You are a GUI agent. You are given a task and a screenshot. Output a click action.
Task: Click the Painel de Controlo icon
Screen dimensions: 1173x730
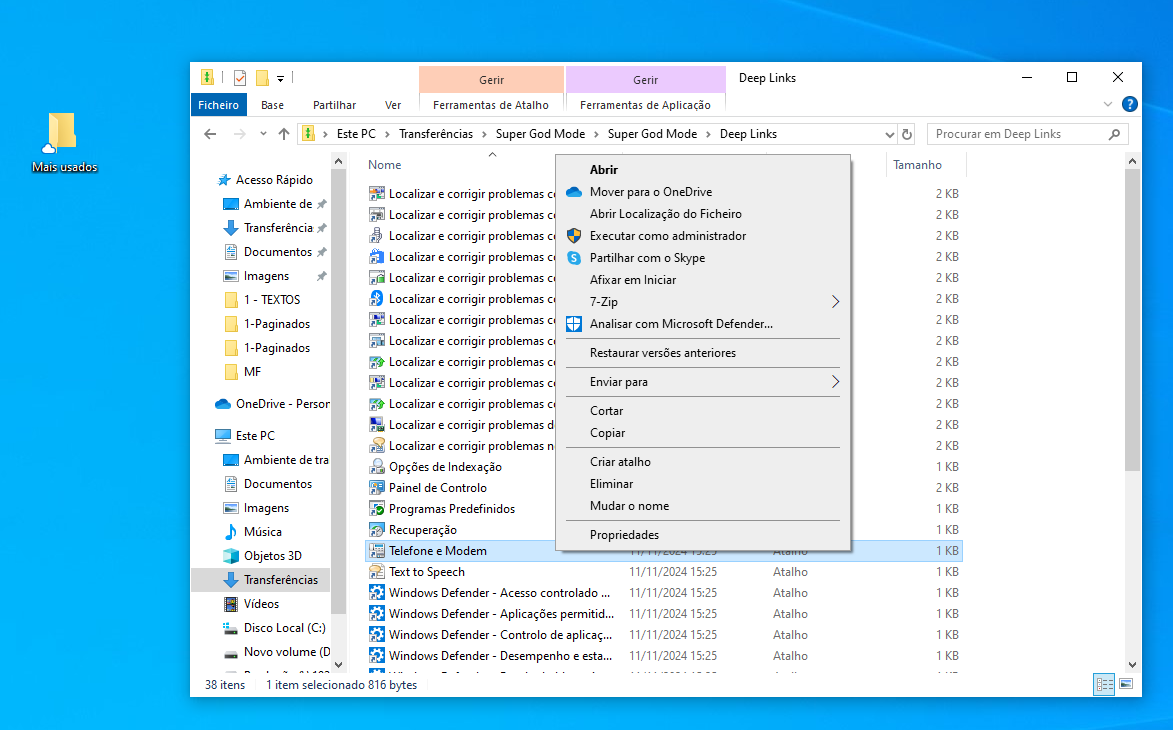377,488
